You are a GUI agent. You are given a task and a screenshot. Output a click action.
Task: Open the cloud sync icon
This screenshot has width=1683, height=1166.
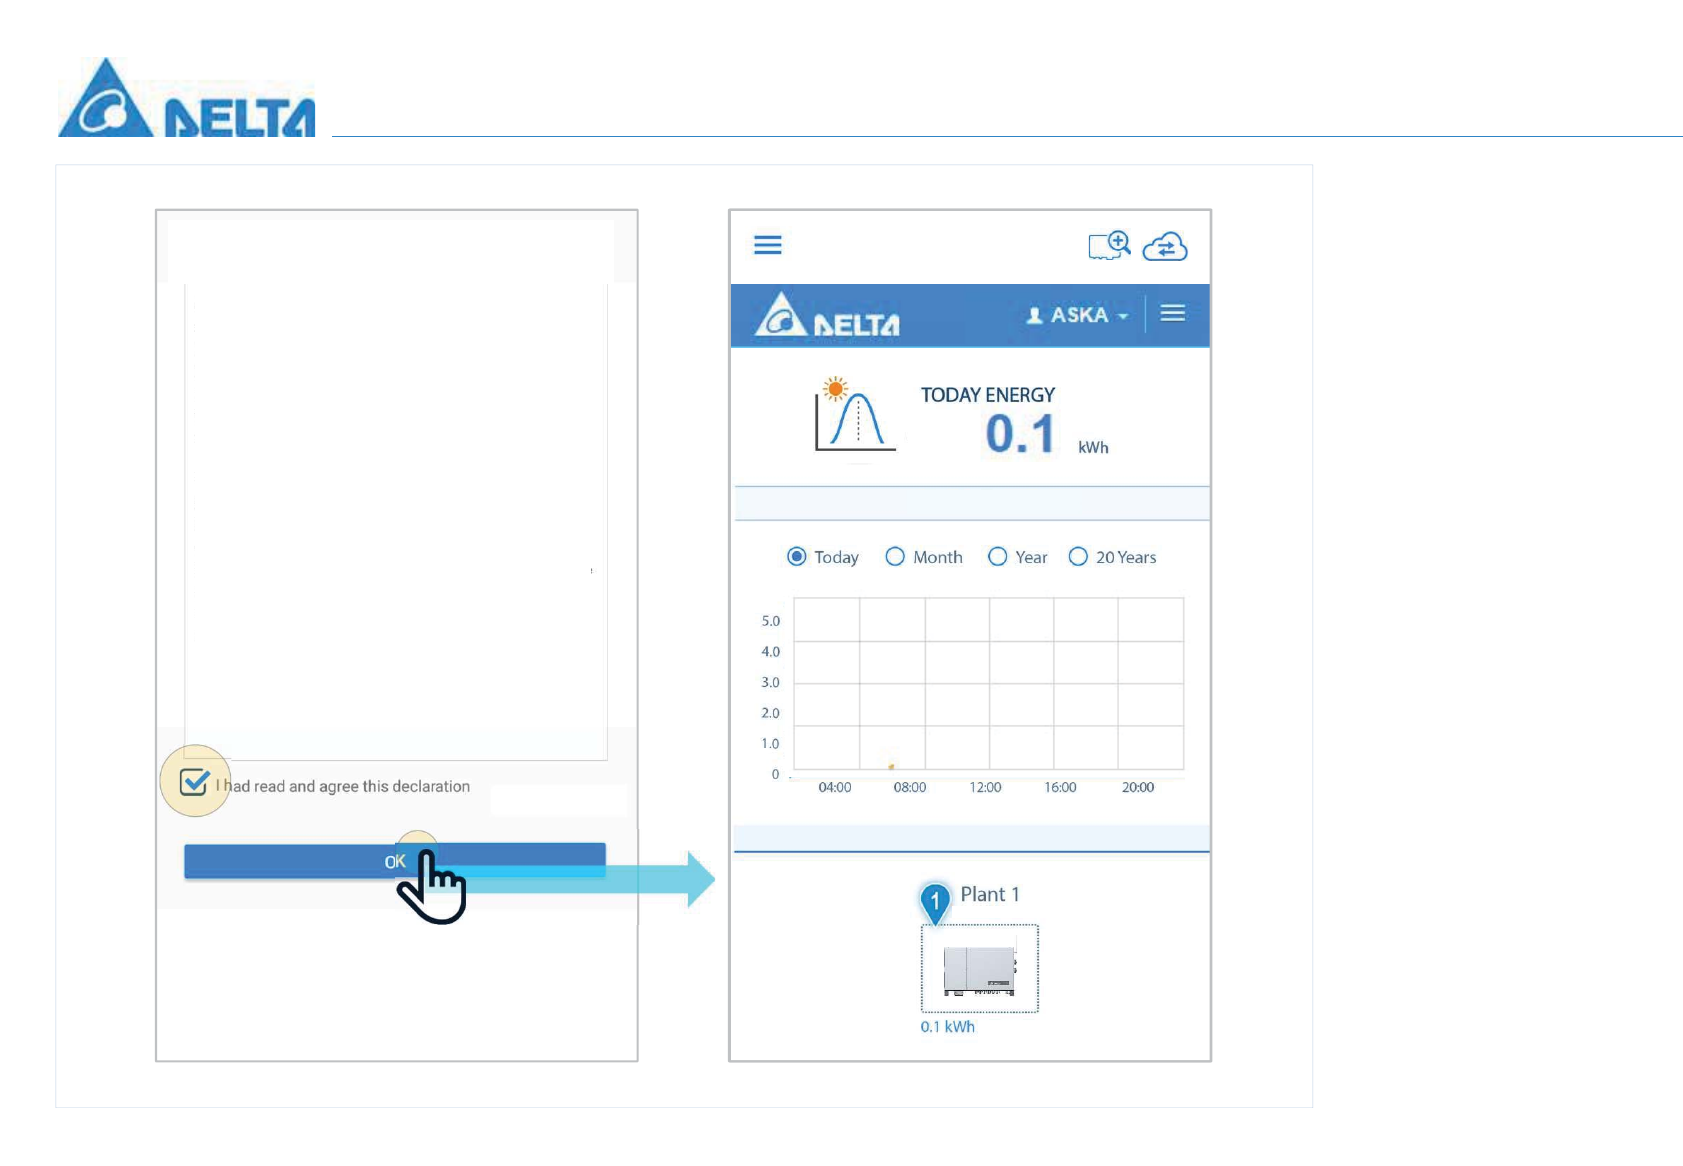pos(1165,247)
